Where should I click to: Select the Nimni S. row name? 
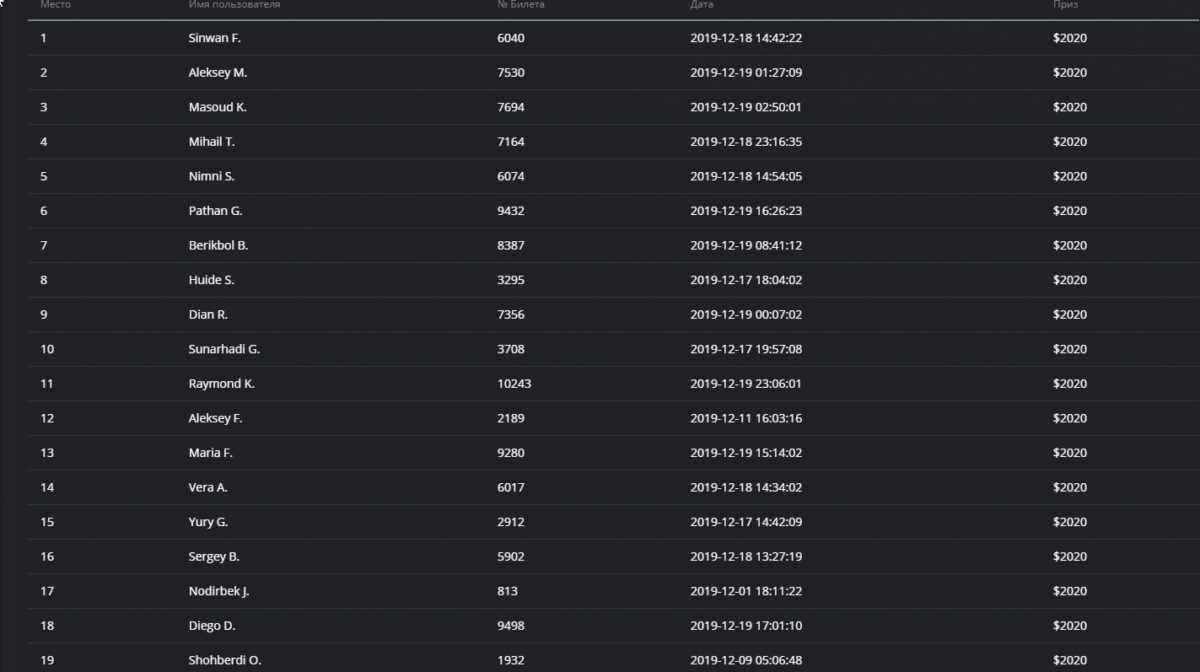click(211, 176)
